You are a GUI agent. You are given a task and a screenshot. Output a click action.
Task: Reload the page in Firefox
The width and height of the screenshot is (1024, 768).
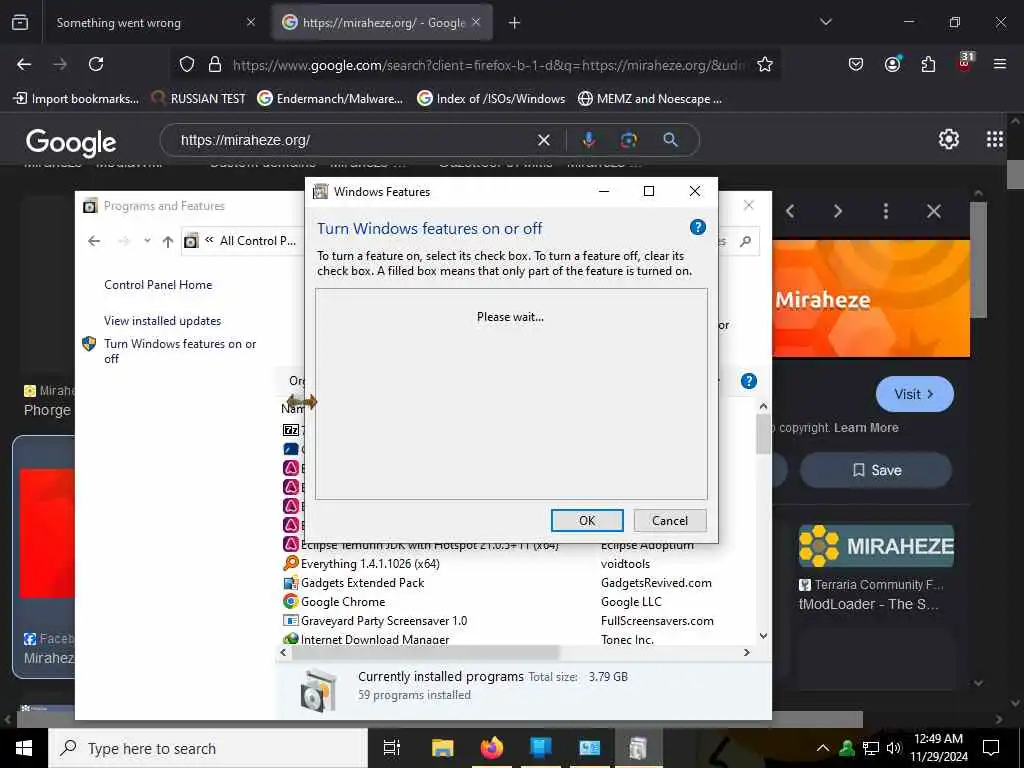click(96, 64)
